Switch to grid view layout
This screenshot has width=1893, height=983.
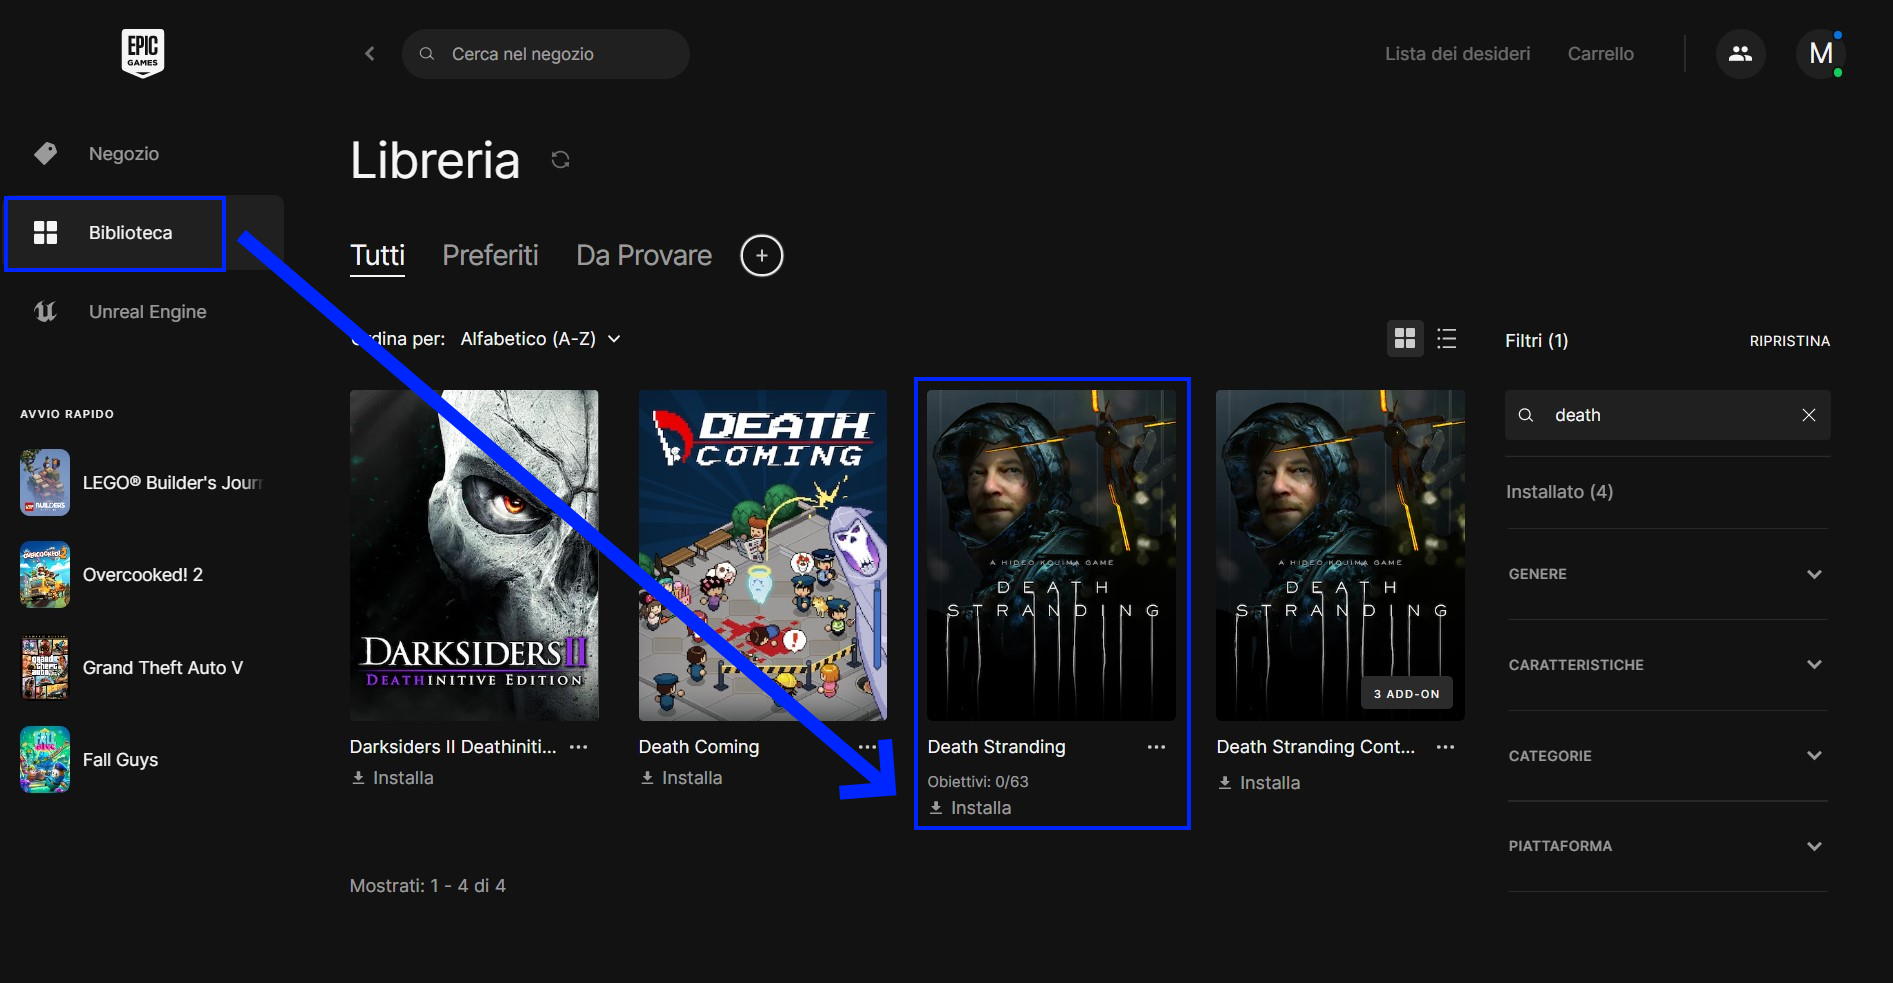point(1405,339)
